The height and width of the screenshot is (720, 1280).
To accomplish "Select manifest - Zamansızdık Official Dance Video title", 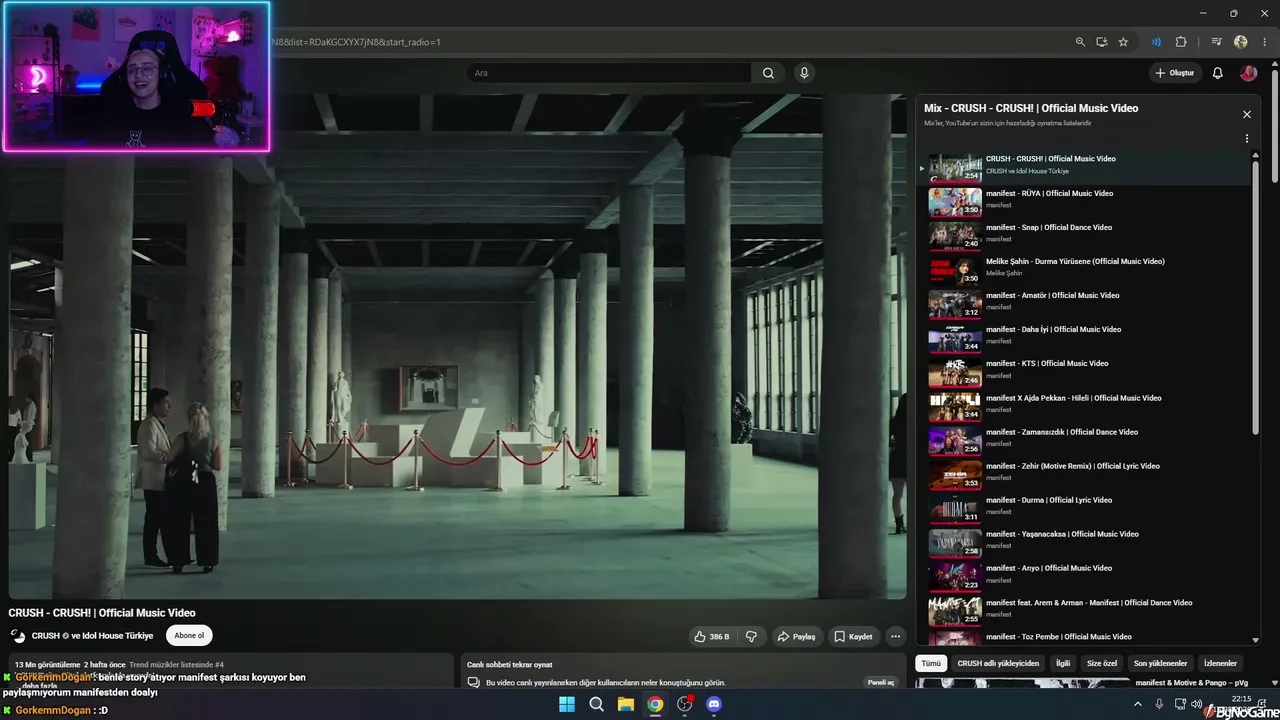I will [x=1062, y=432].
